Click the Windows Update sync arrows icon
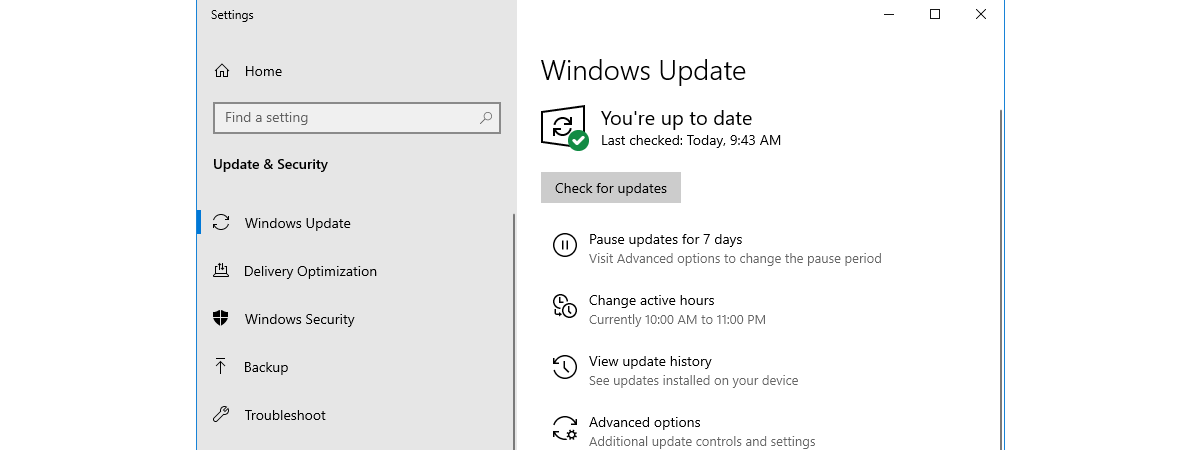 tap(222, 223)
